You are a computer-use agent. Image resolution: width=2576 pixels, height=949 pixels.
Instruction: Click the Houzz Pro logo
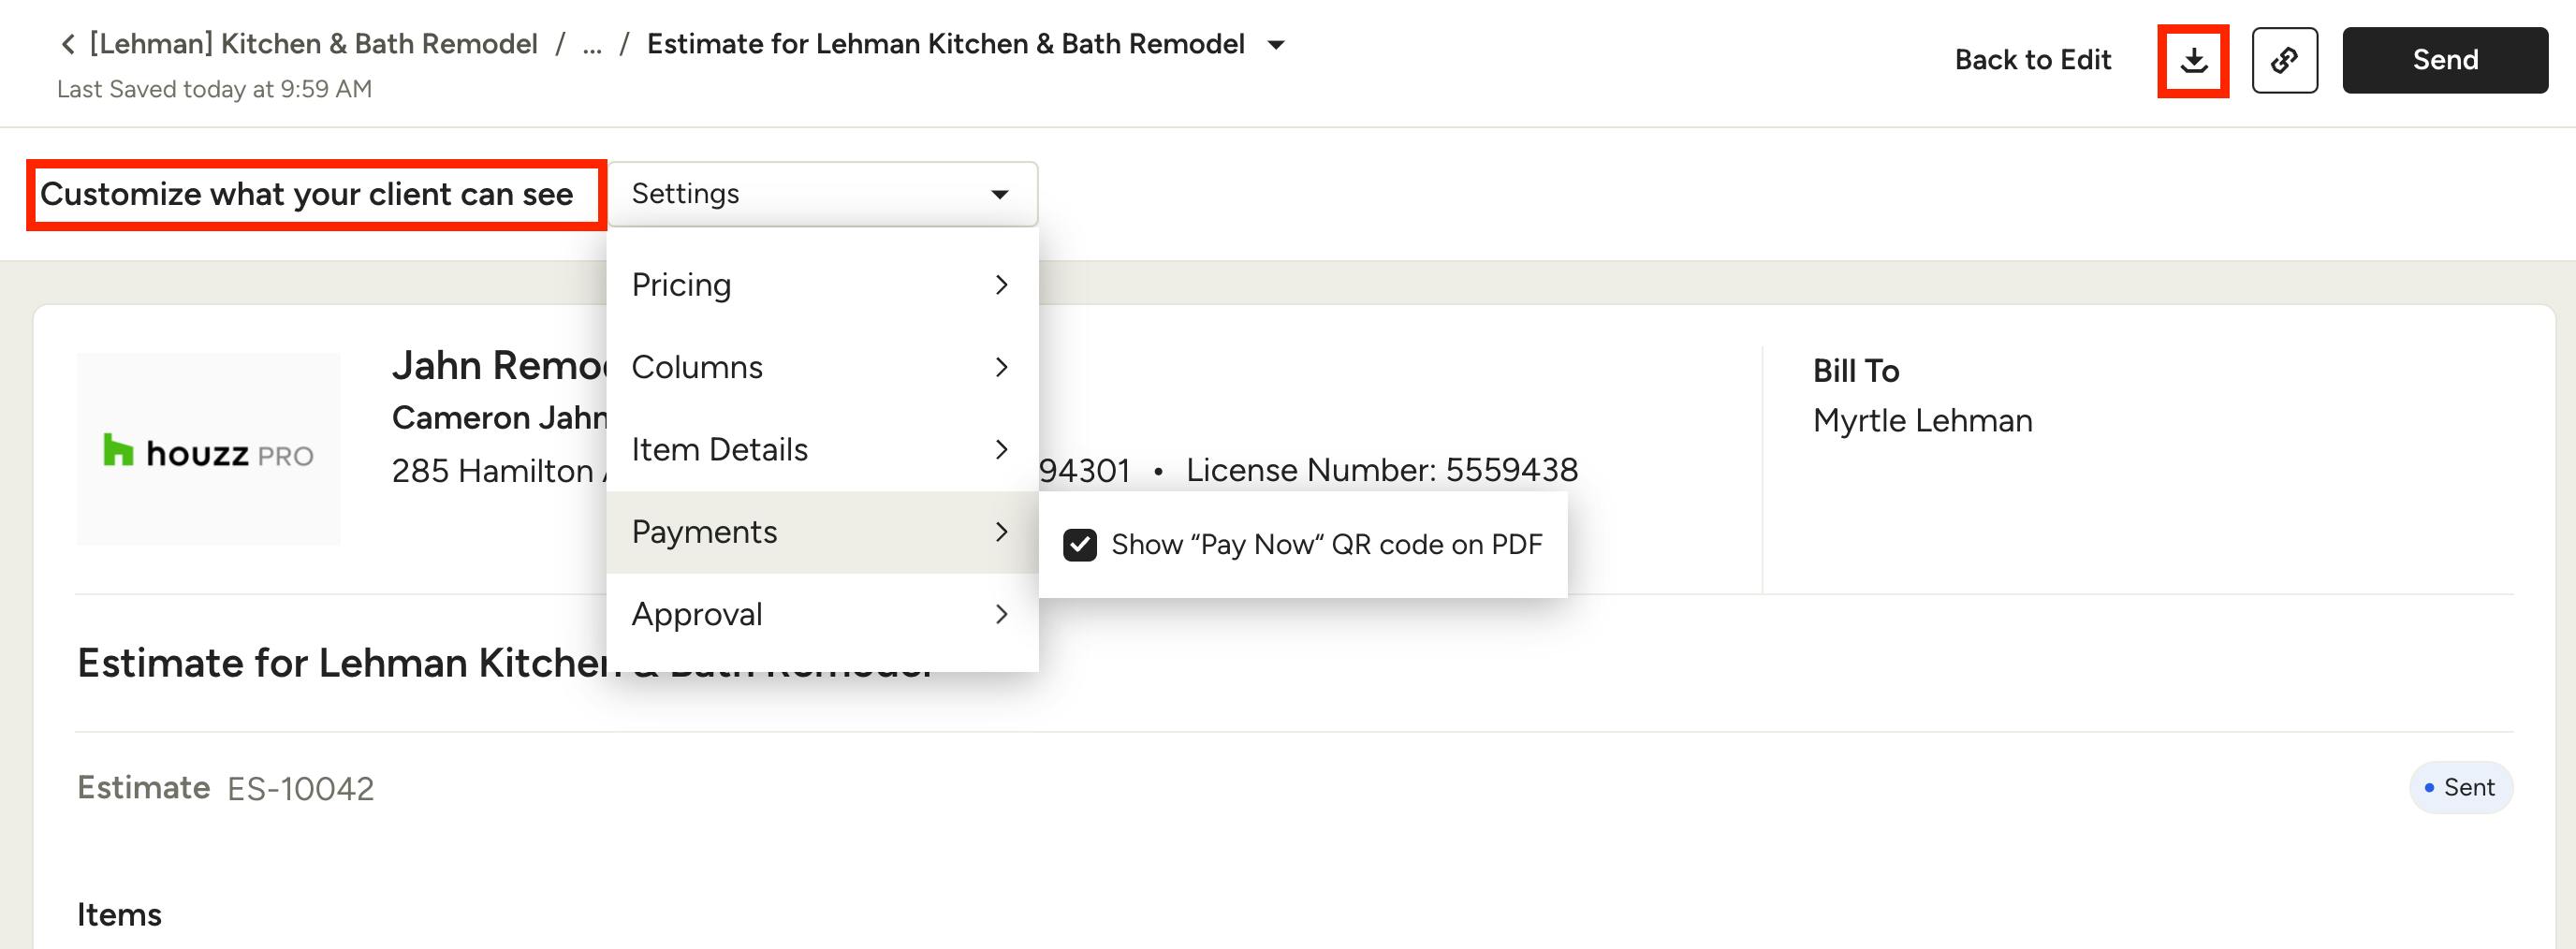tap(208, 450)
